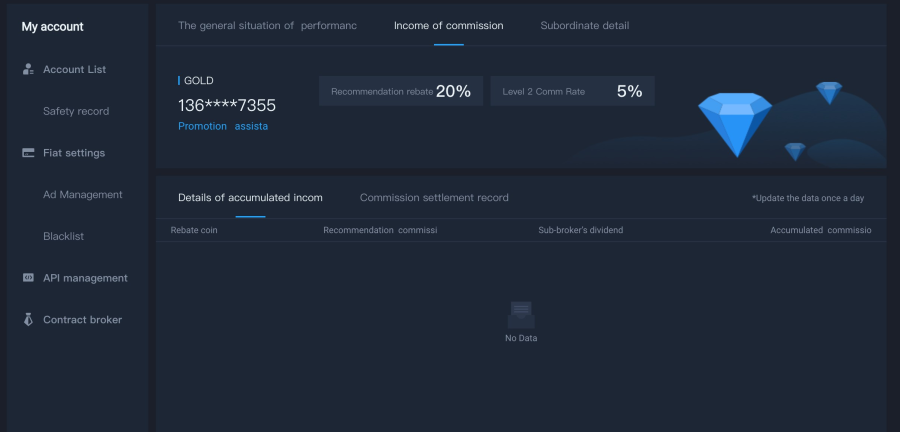Select Income of commission tab
The width and height of the screenshot is (900, 432).
click(448, 26)
